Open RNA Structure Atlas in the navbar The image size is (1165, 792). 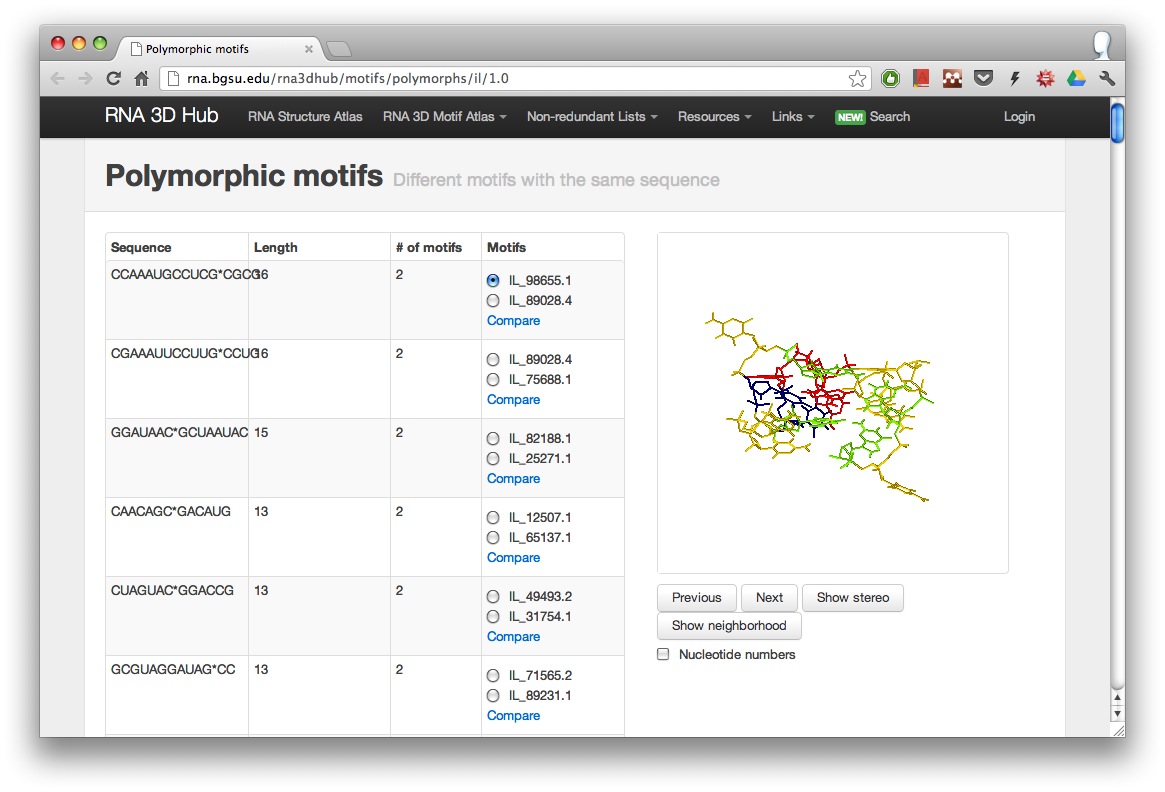[305, 117]
